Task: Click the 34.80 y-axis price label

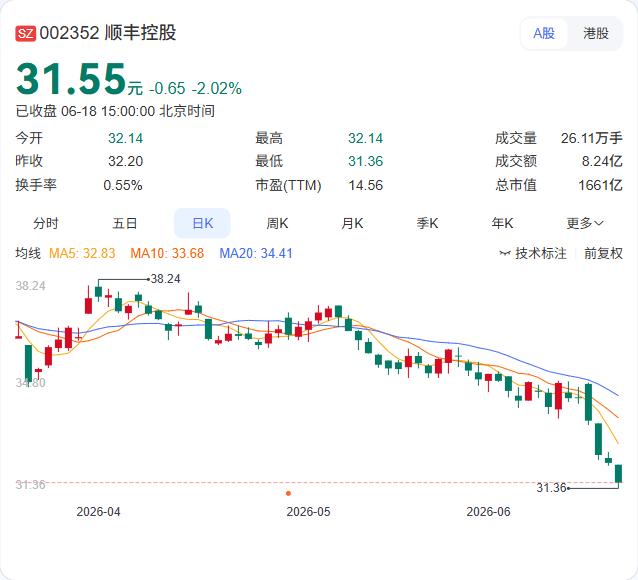Action: (31, 383)
